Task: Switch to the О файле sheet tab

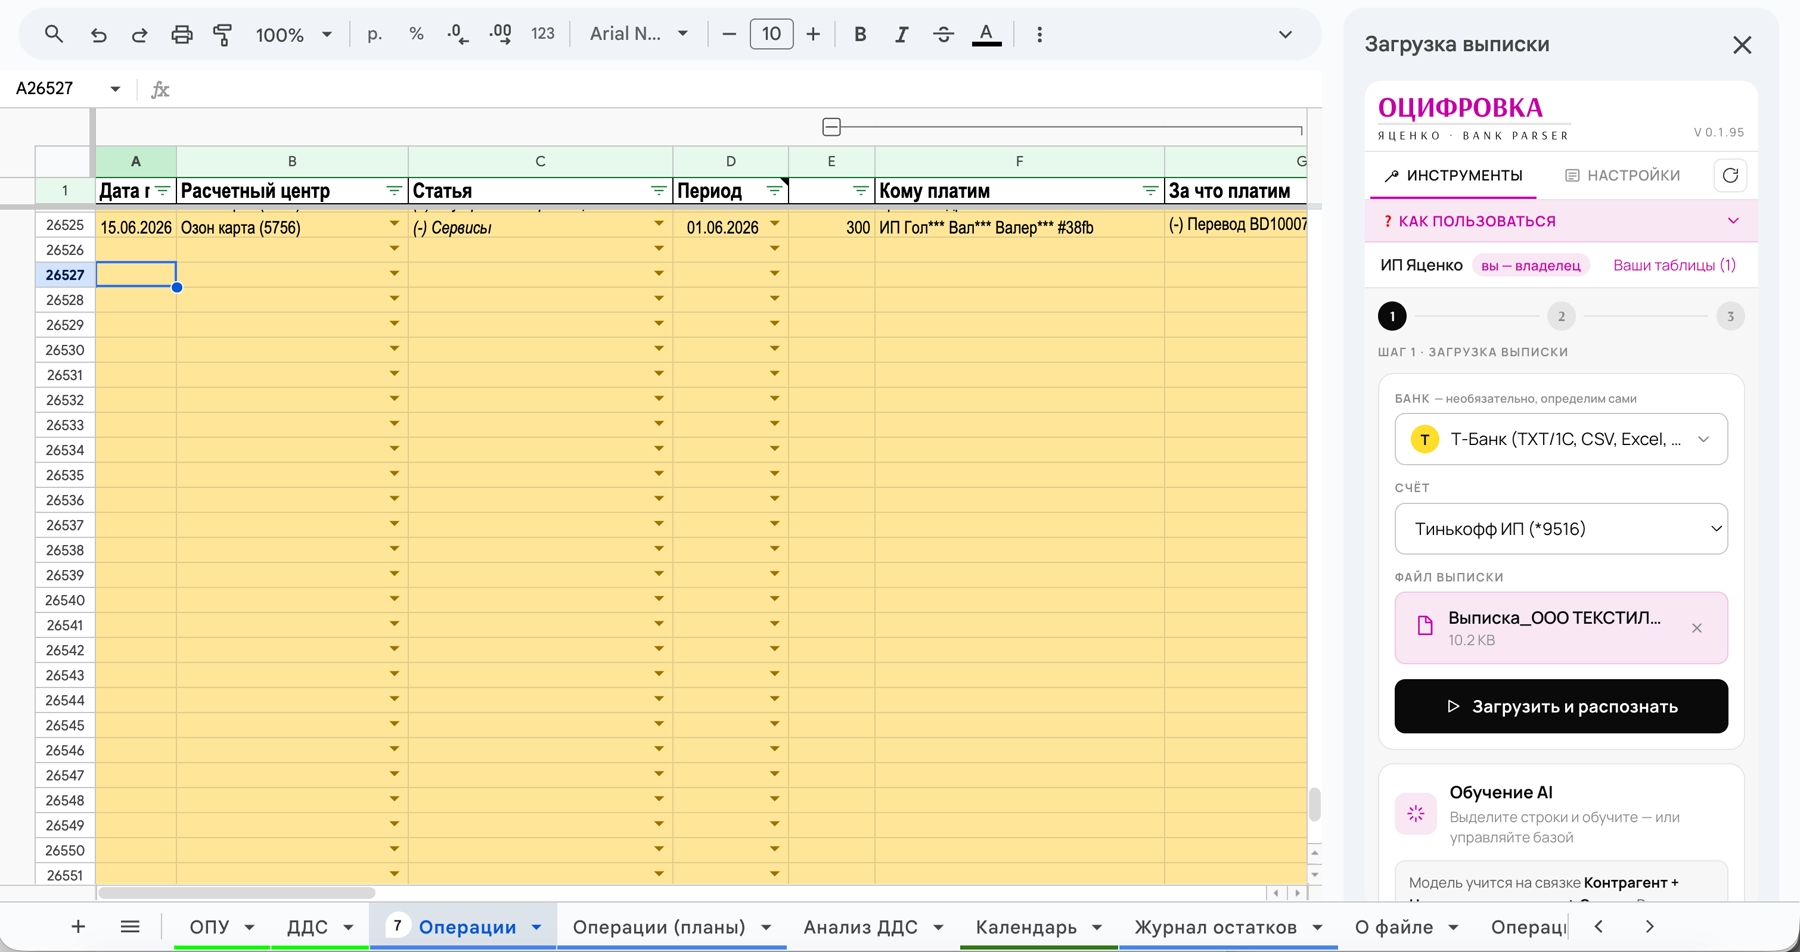Action: (x=1394, y=927)
